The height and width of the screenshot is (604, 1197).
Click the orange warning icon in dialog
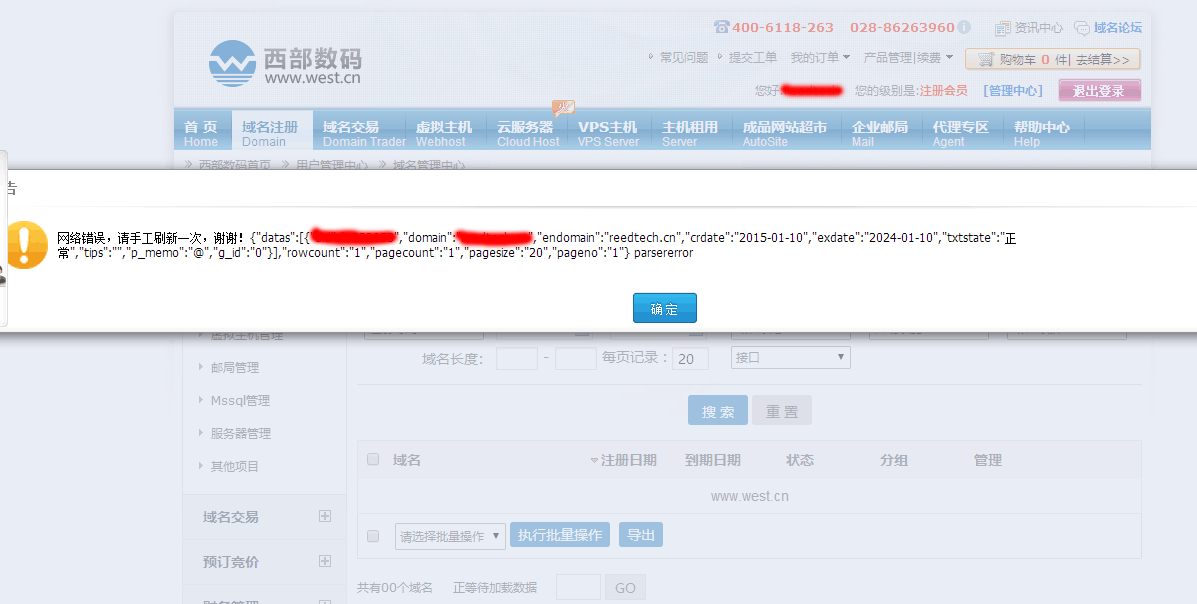coord(26,245)
